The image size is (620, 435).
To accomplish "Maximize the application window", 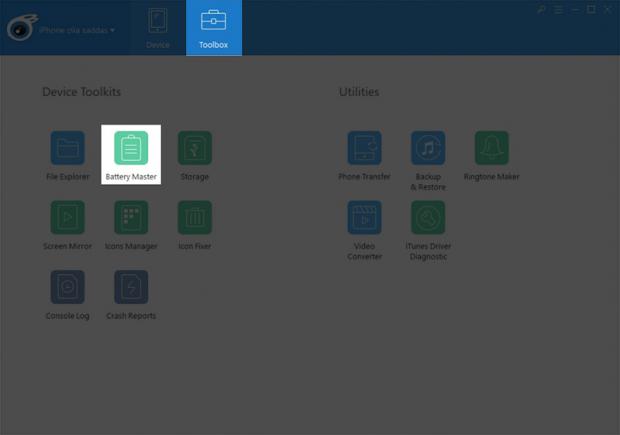I will [x=591, y=9].
